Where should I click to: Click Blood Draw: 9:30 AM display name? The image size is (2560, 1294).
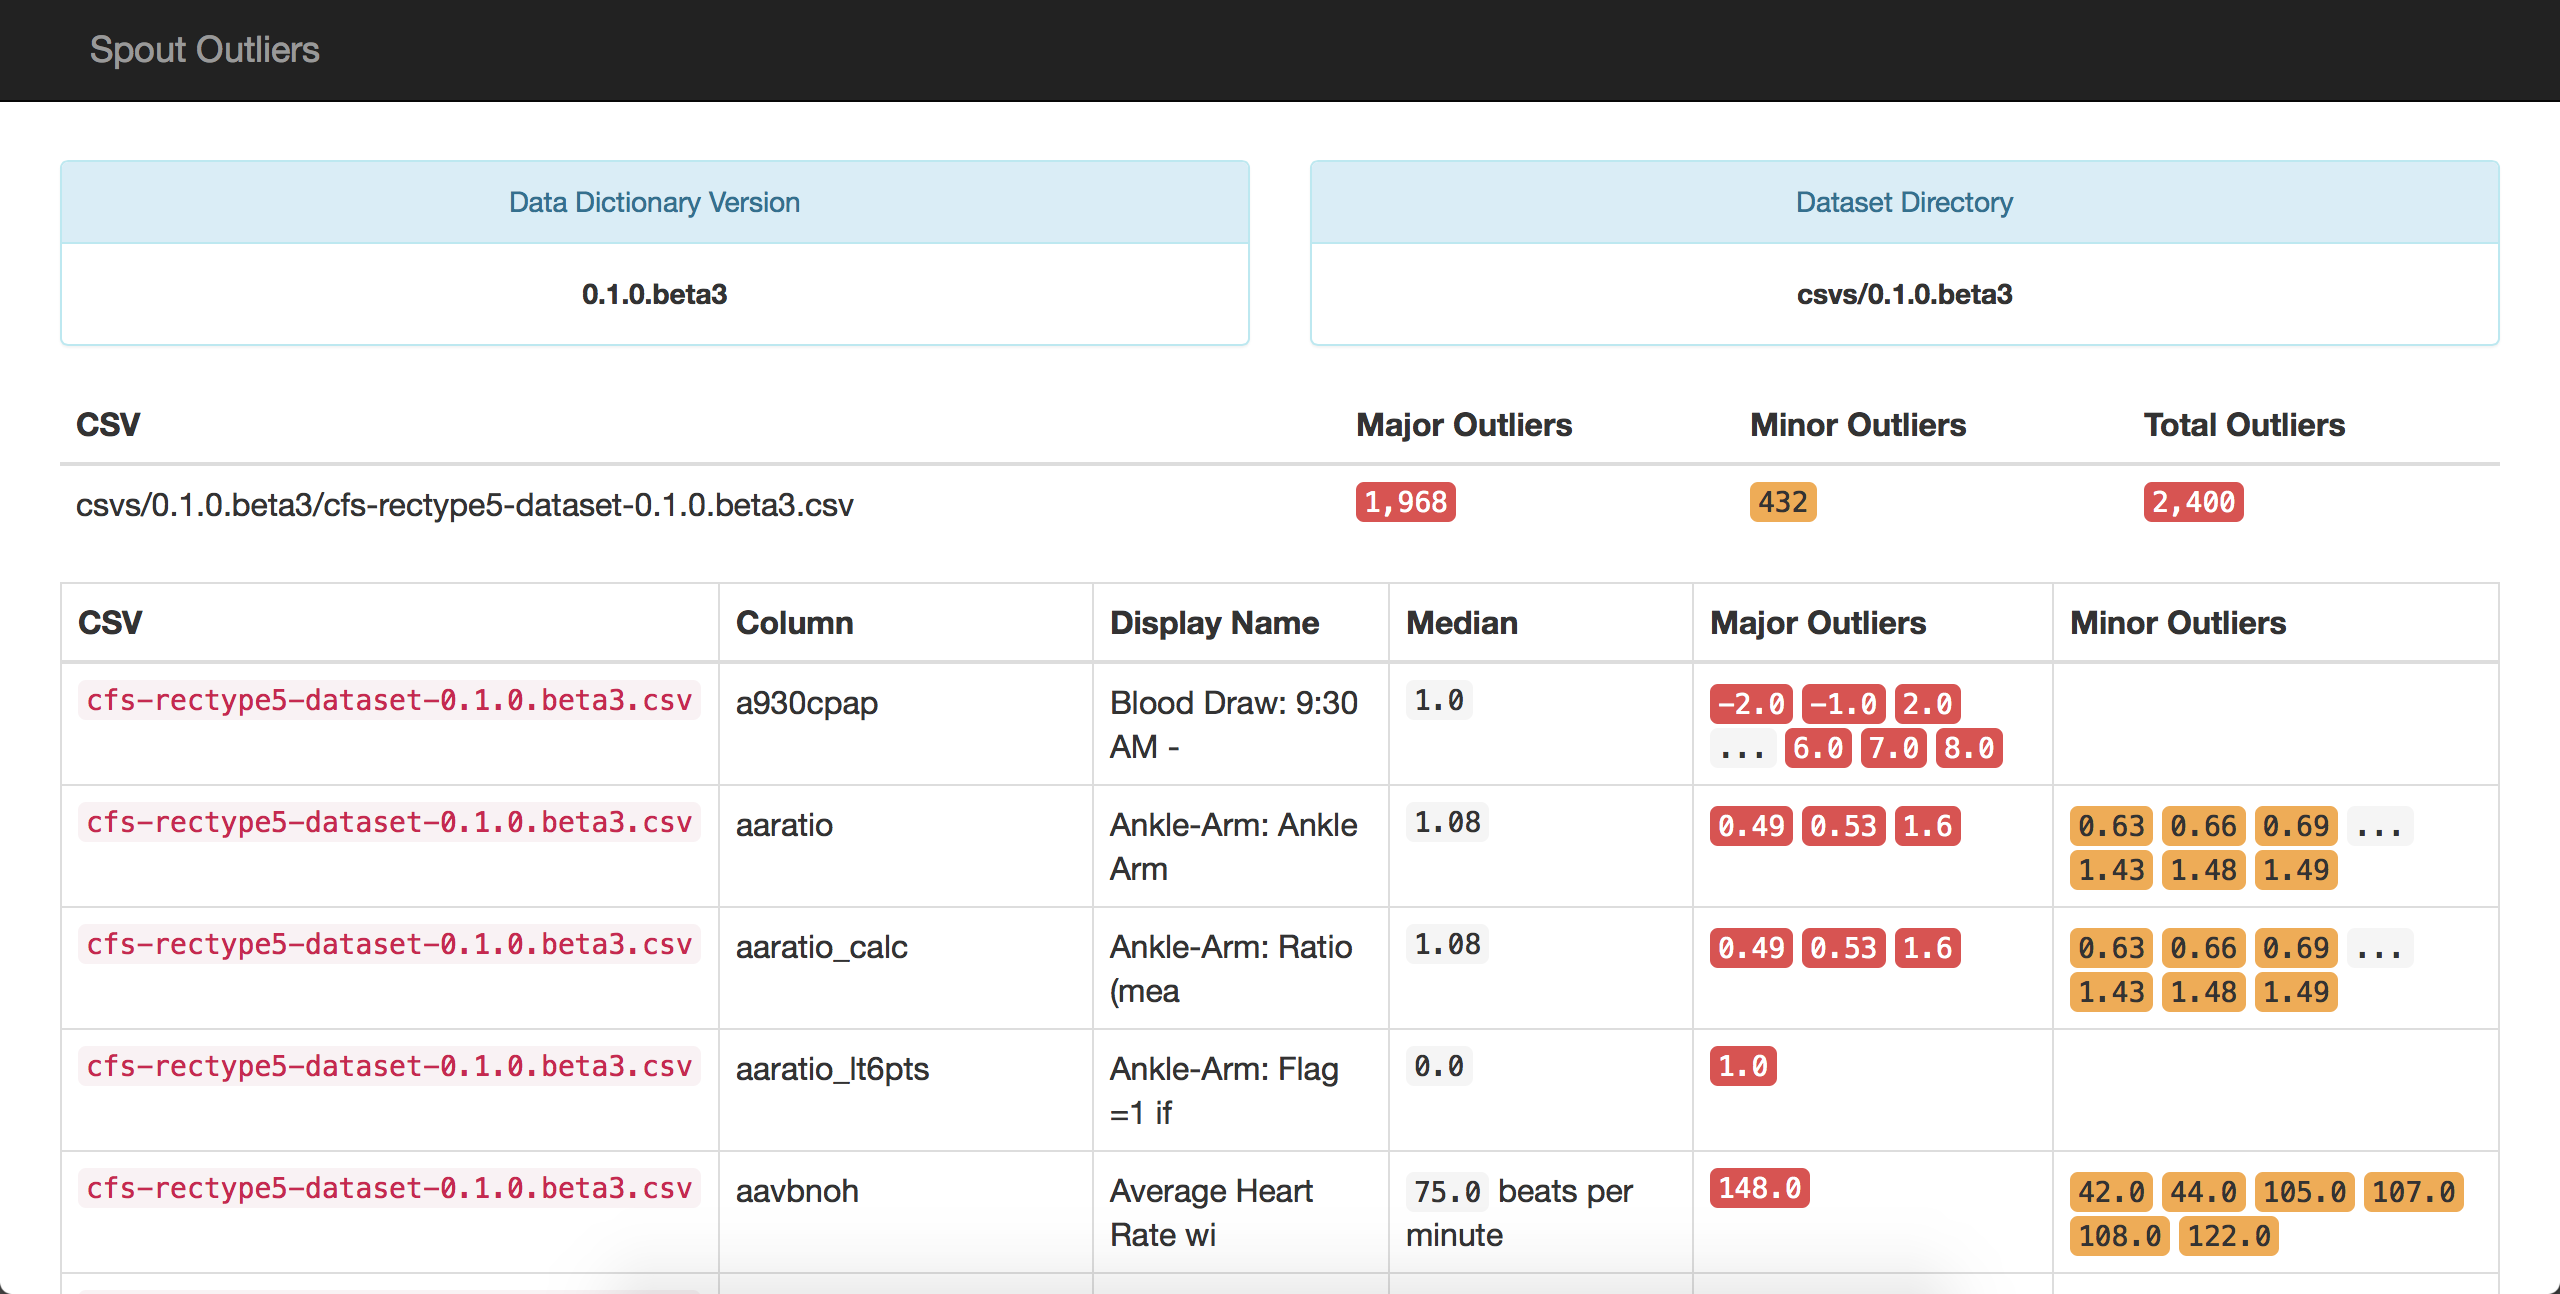pyautogui.click(x=1233, y=725)
